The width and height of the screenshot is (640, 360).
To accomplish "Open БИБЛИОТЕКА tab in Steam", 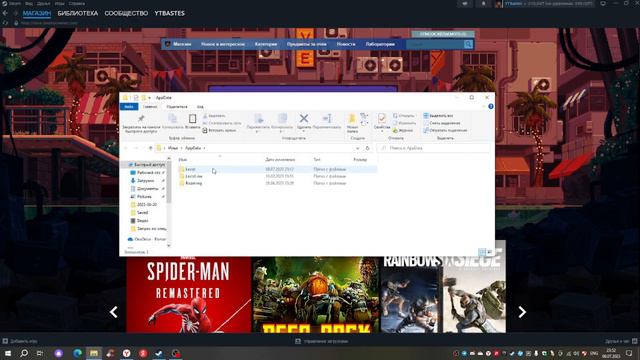I will [78, 13].
